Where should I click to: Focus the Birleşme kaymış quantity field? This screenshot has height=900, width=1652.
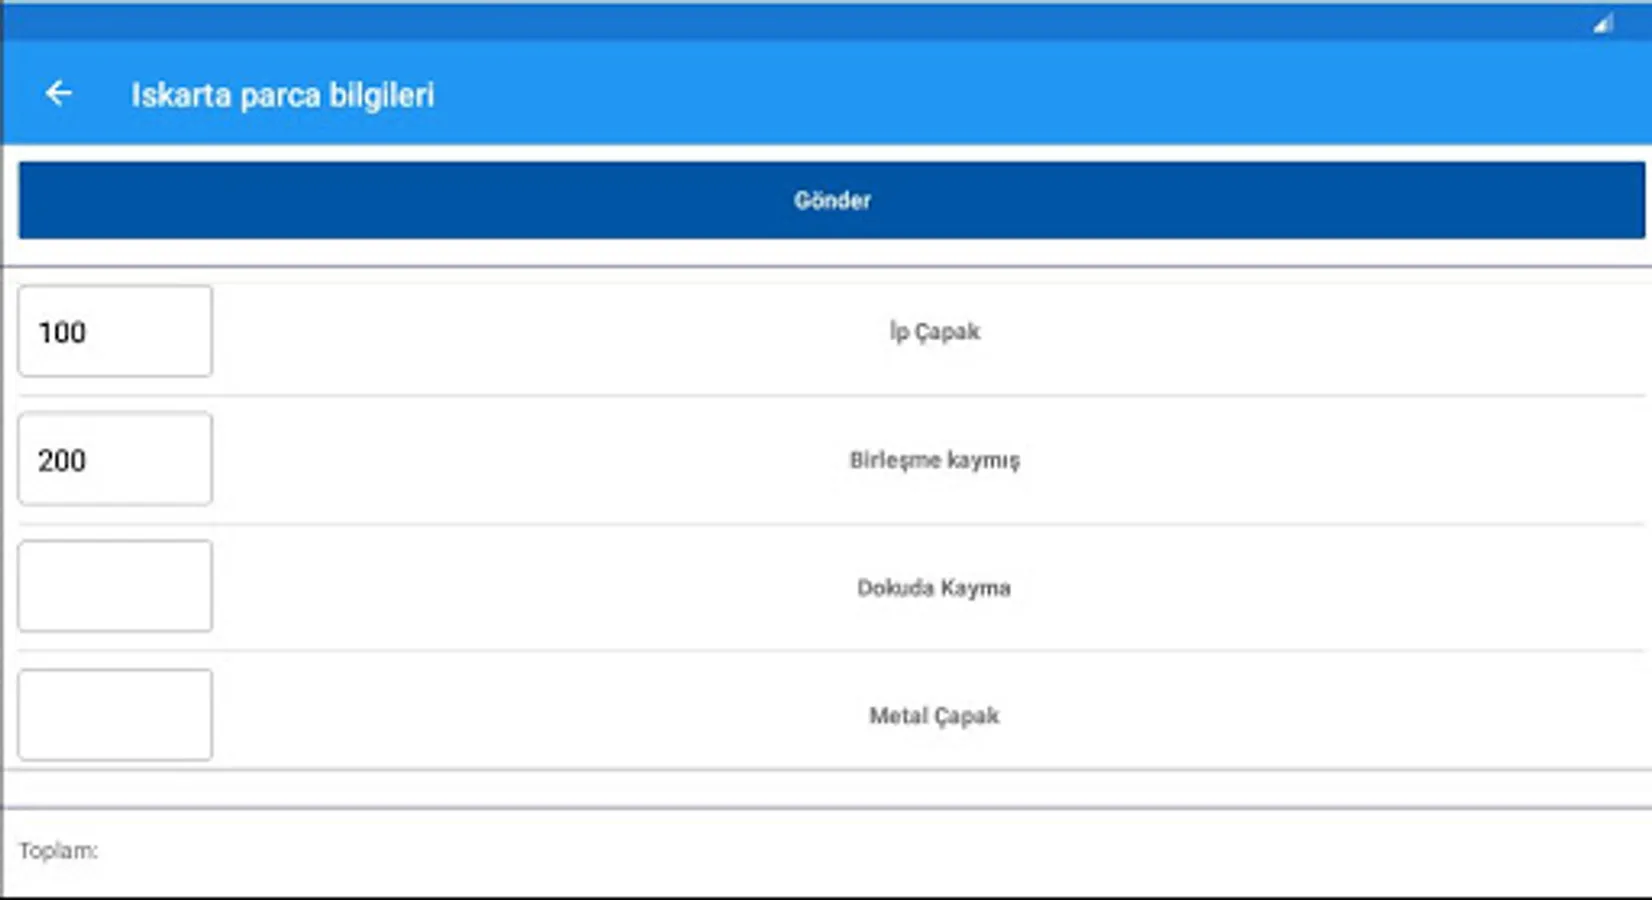coord(115,459)
